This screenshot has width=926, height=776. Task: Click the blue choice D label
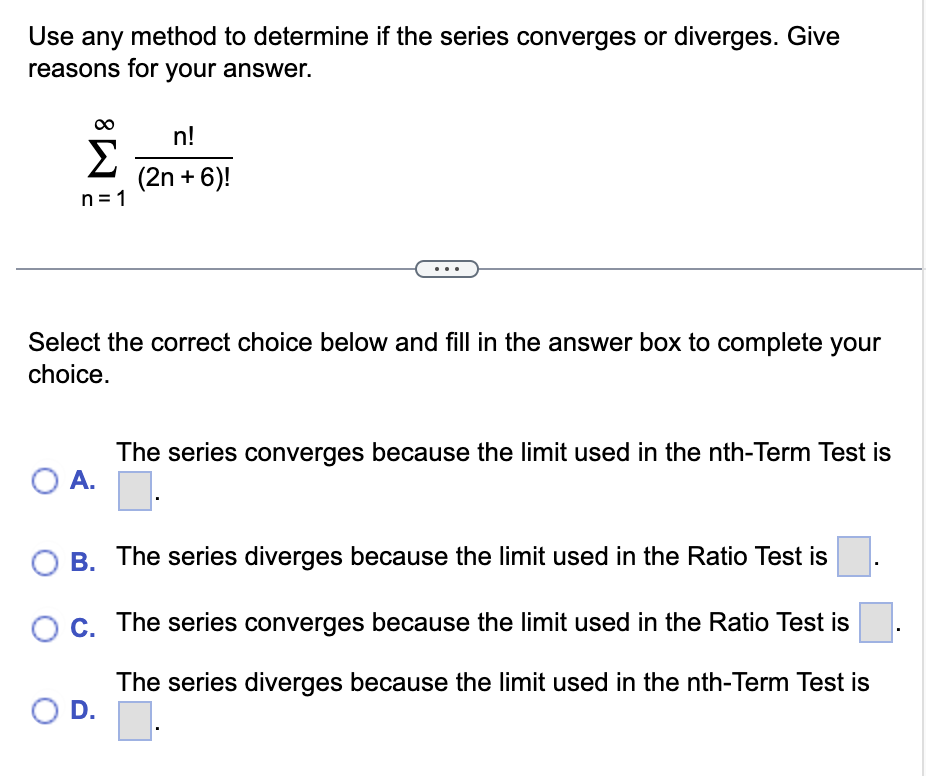coord(84,712)
